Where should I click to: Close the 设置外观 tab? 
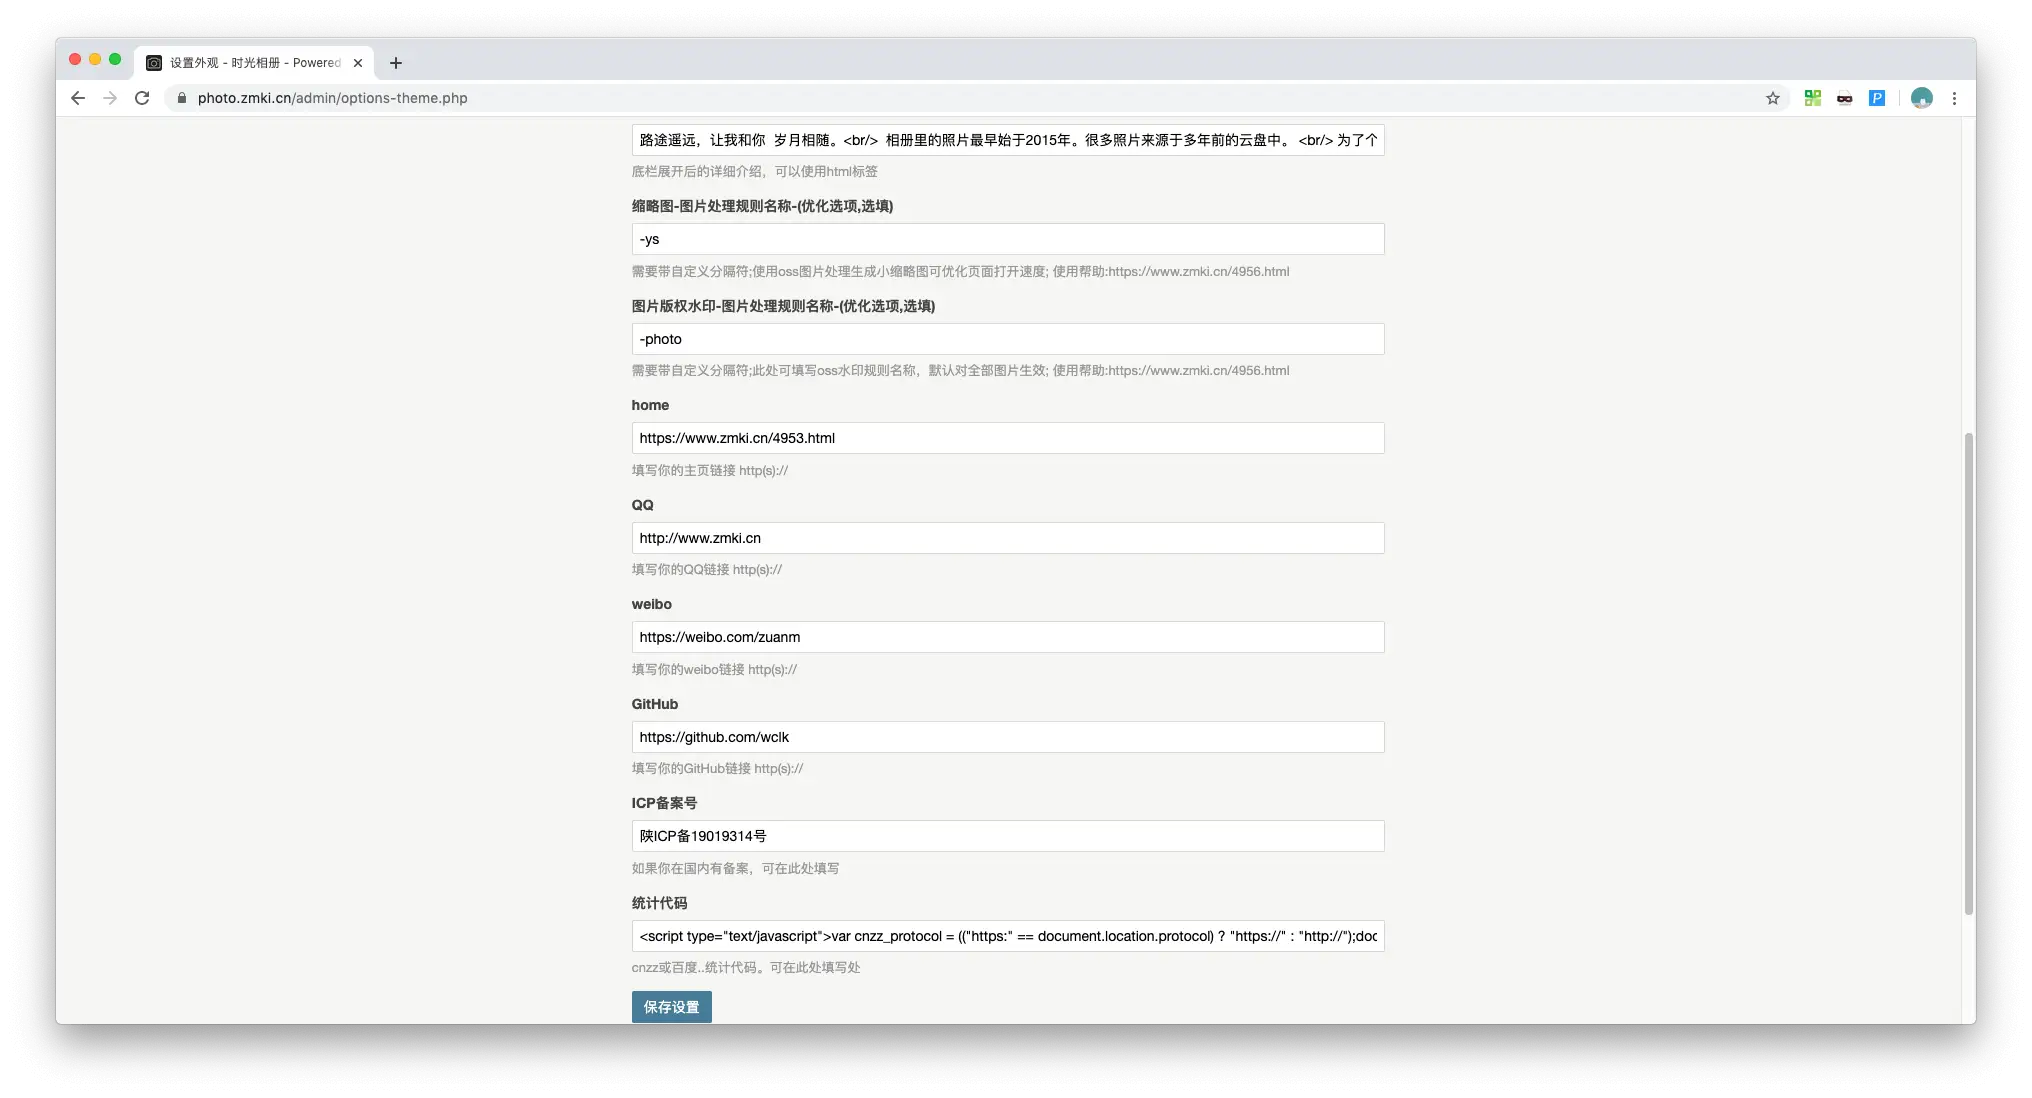(358, 62)
